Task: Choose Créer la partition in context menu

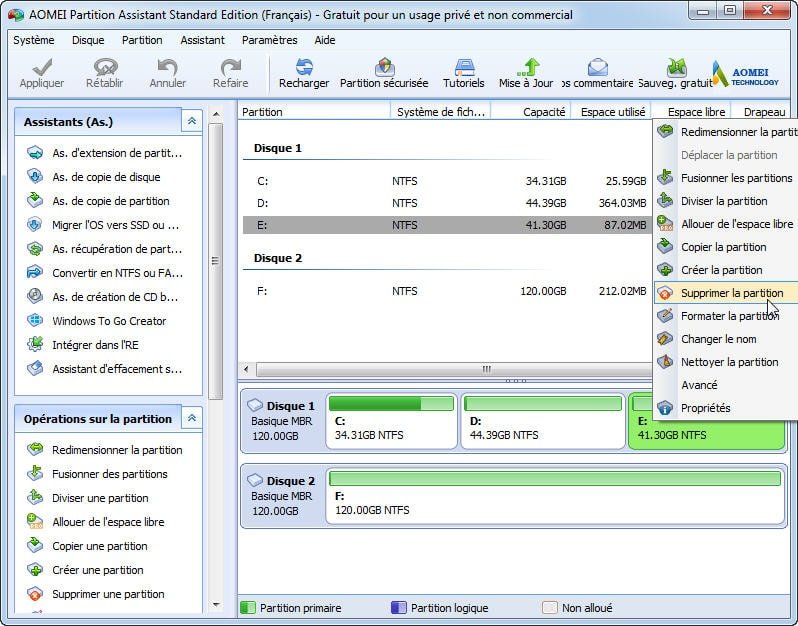Action: [x=726, y=270]
